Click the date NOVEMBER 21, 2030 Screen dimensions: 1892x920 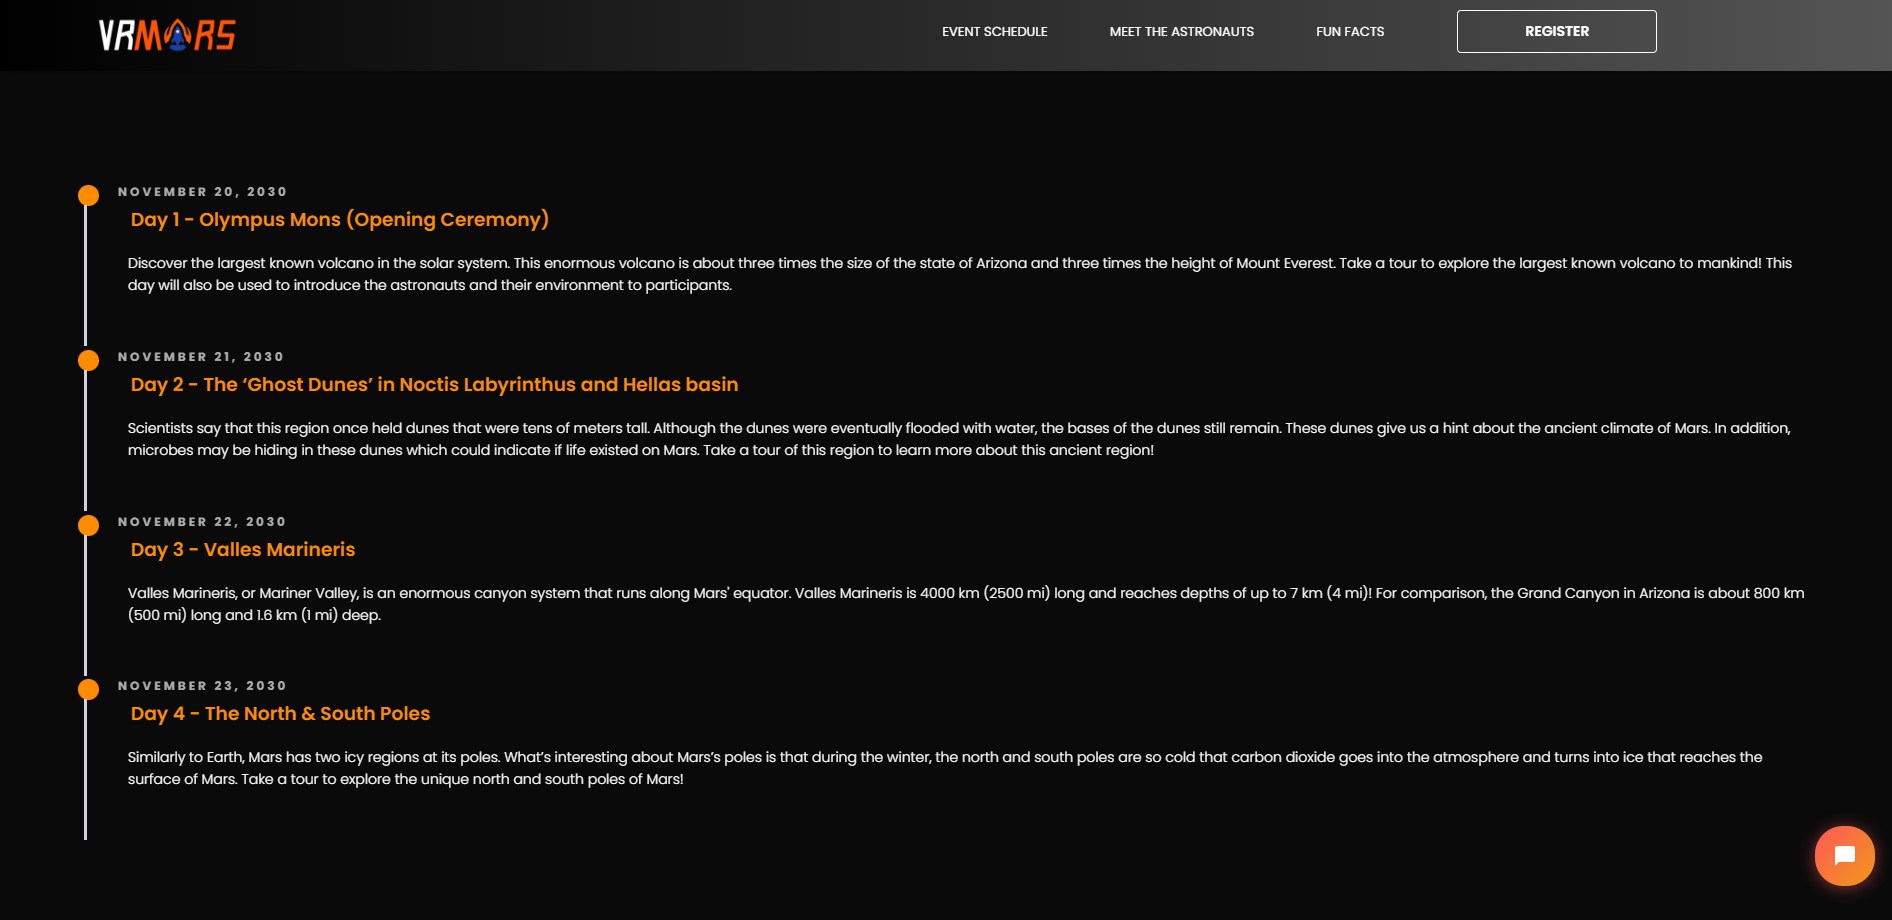click(201, 357)
